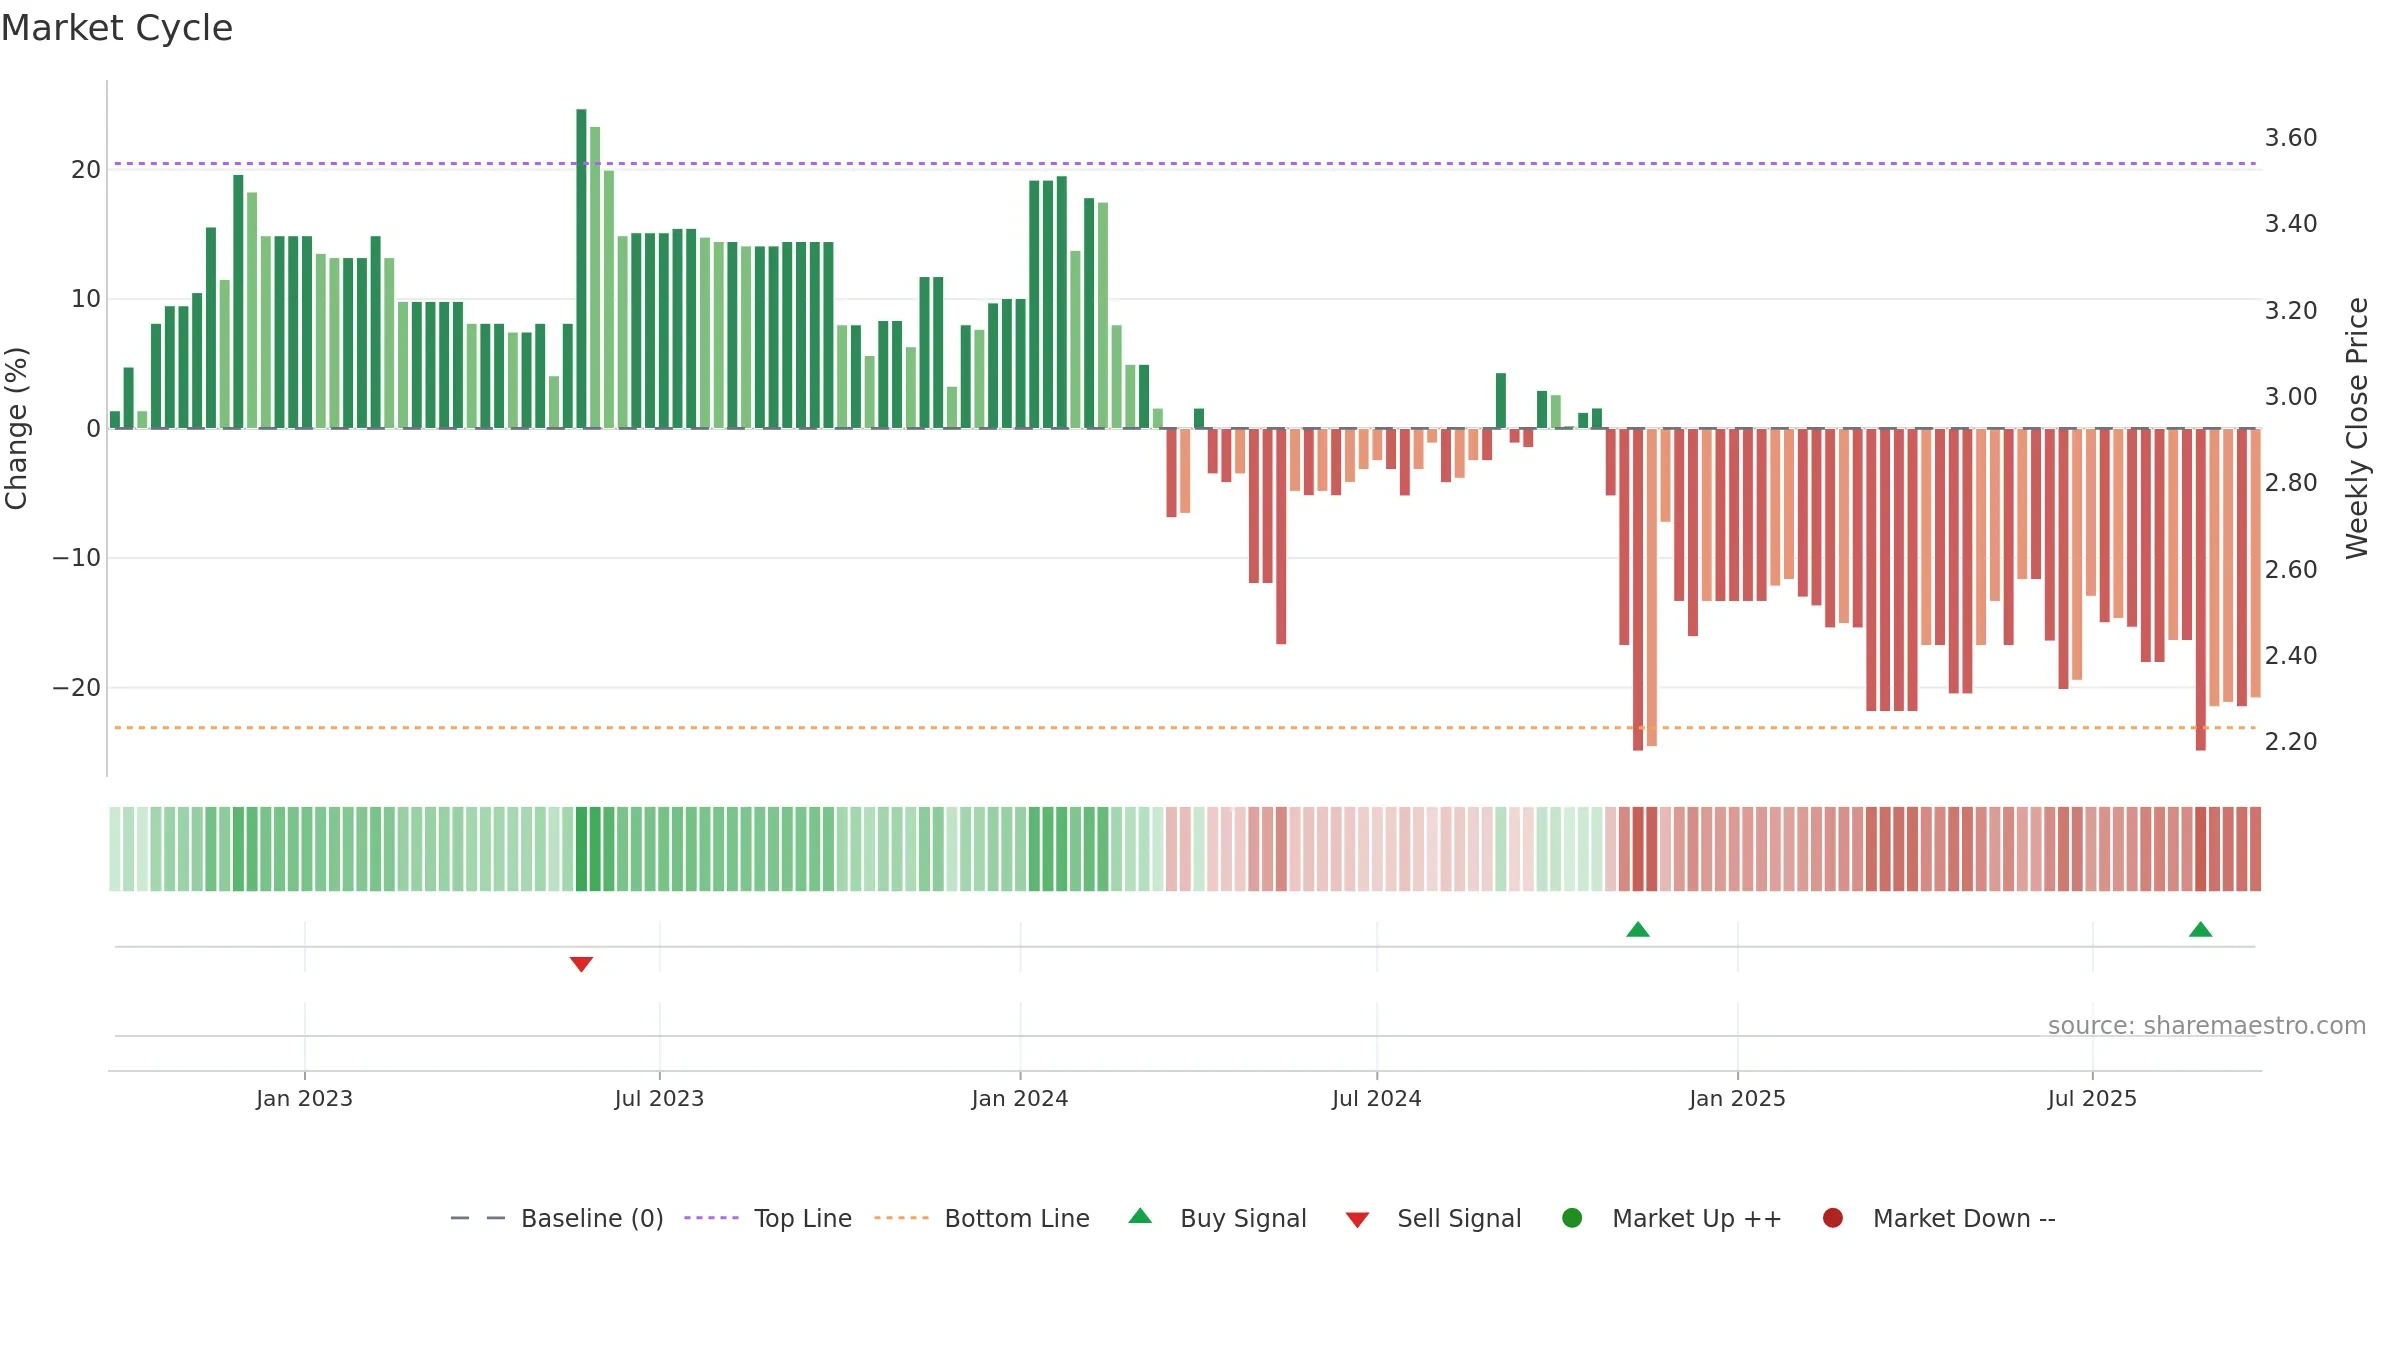Toggle the Top Line legend entry
Screen dimensions: 2400x1350
(x=768, y=1218)
